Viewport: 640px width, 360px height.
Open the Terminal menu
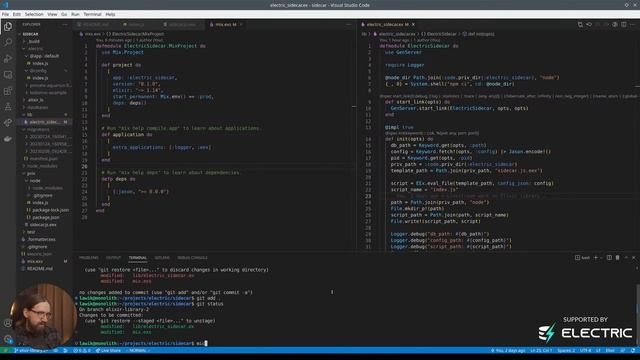pyautogui.click(x=92, y=14)
